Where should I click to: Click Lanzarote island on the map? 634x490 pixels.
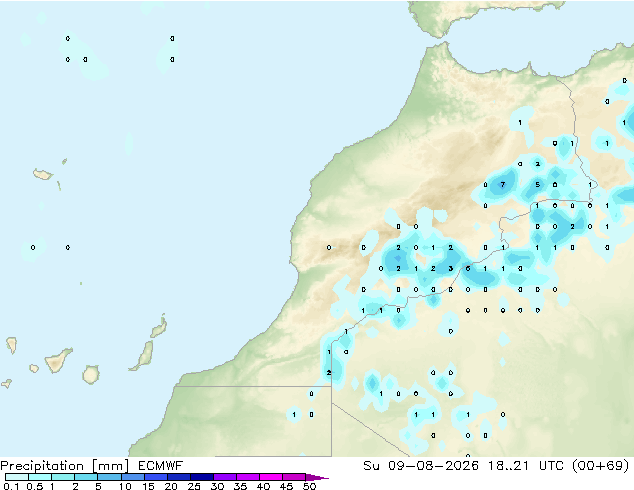coord(159,327)
